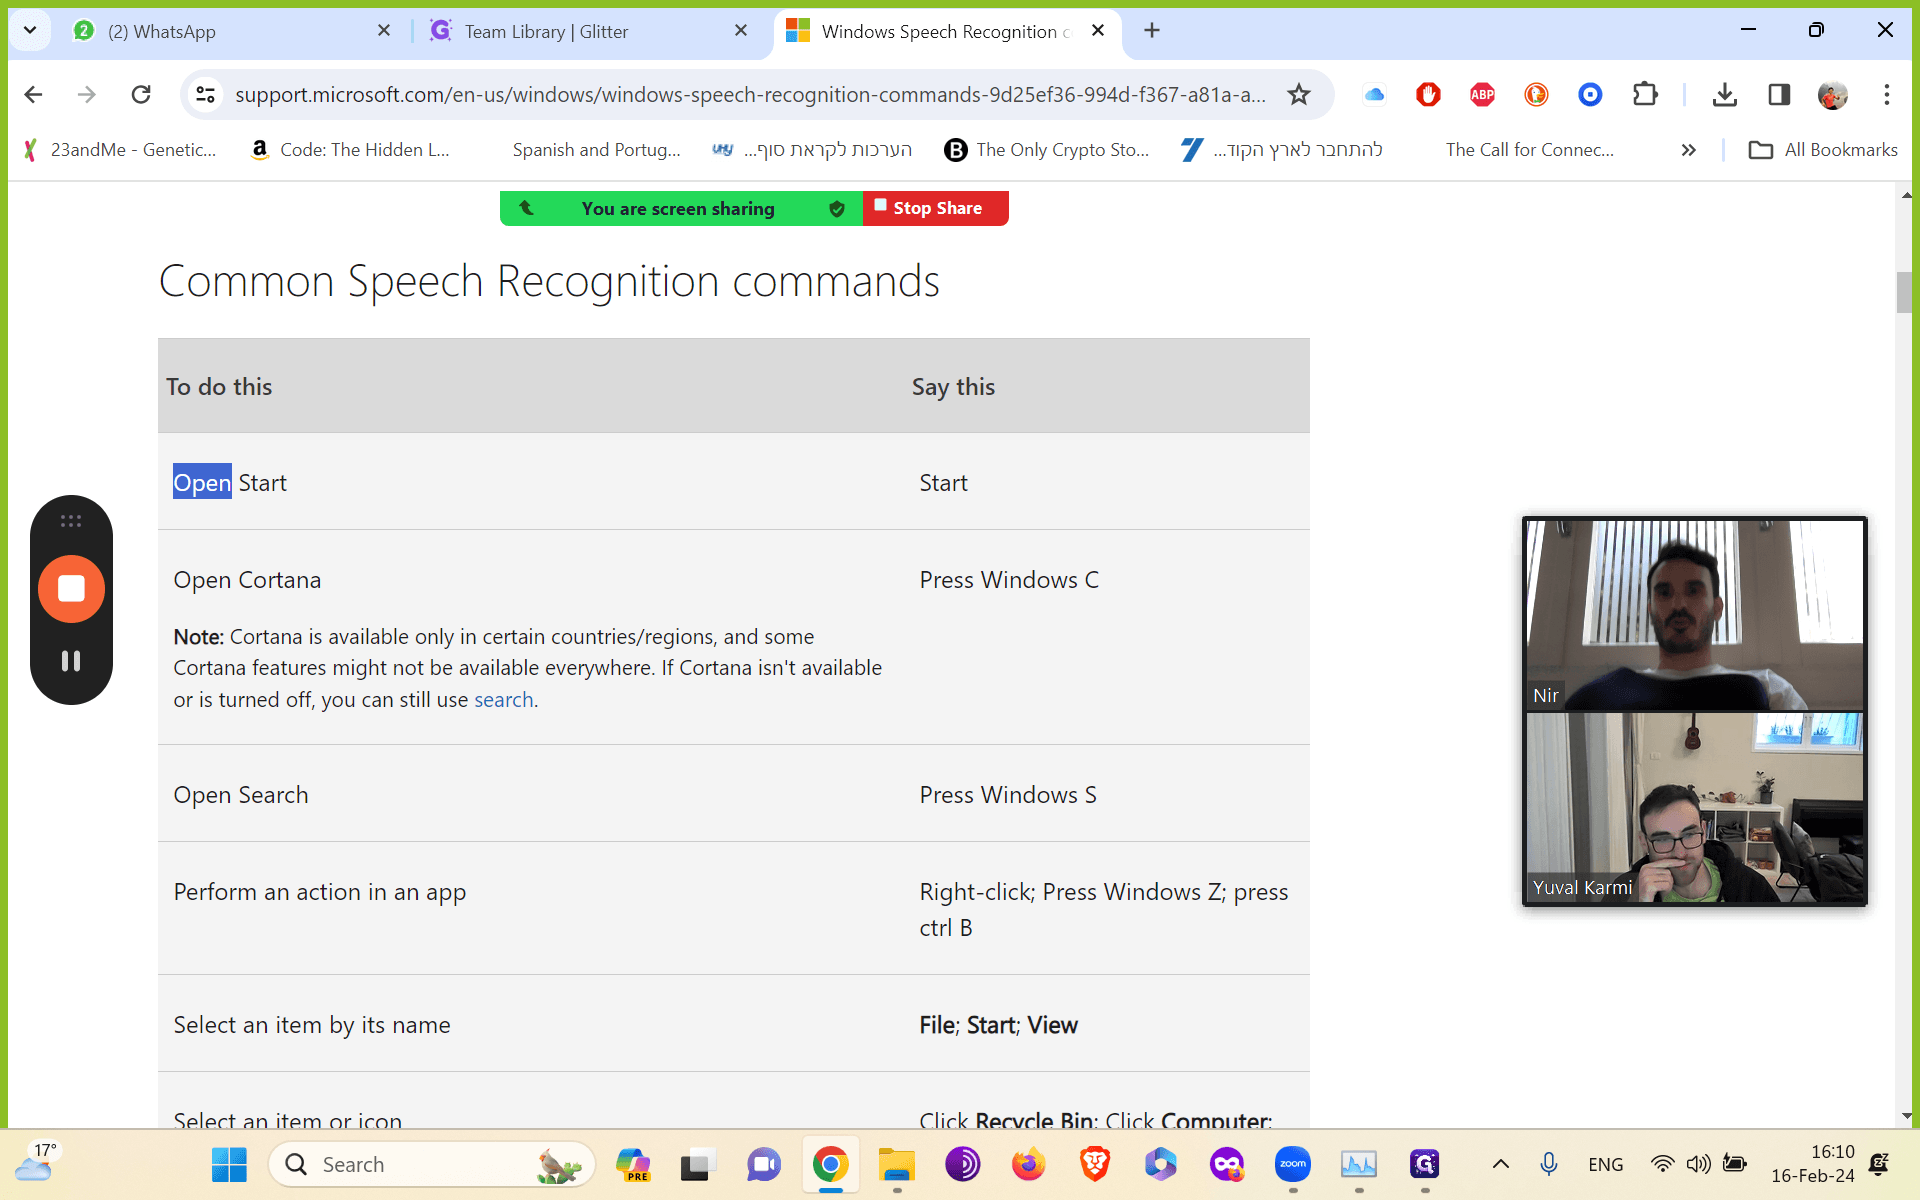1920x1200 pixels.
Task: Click the address bar URL field
Action: 750,94
